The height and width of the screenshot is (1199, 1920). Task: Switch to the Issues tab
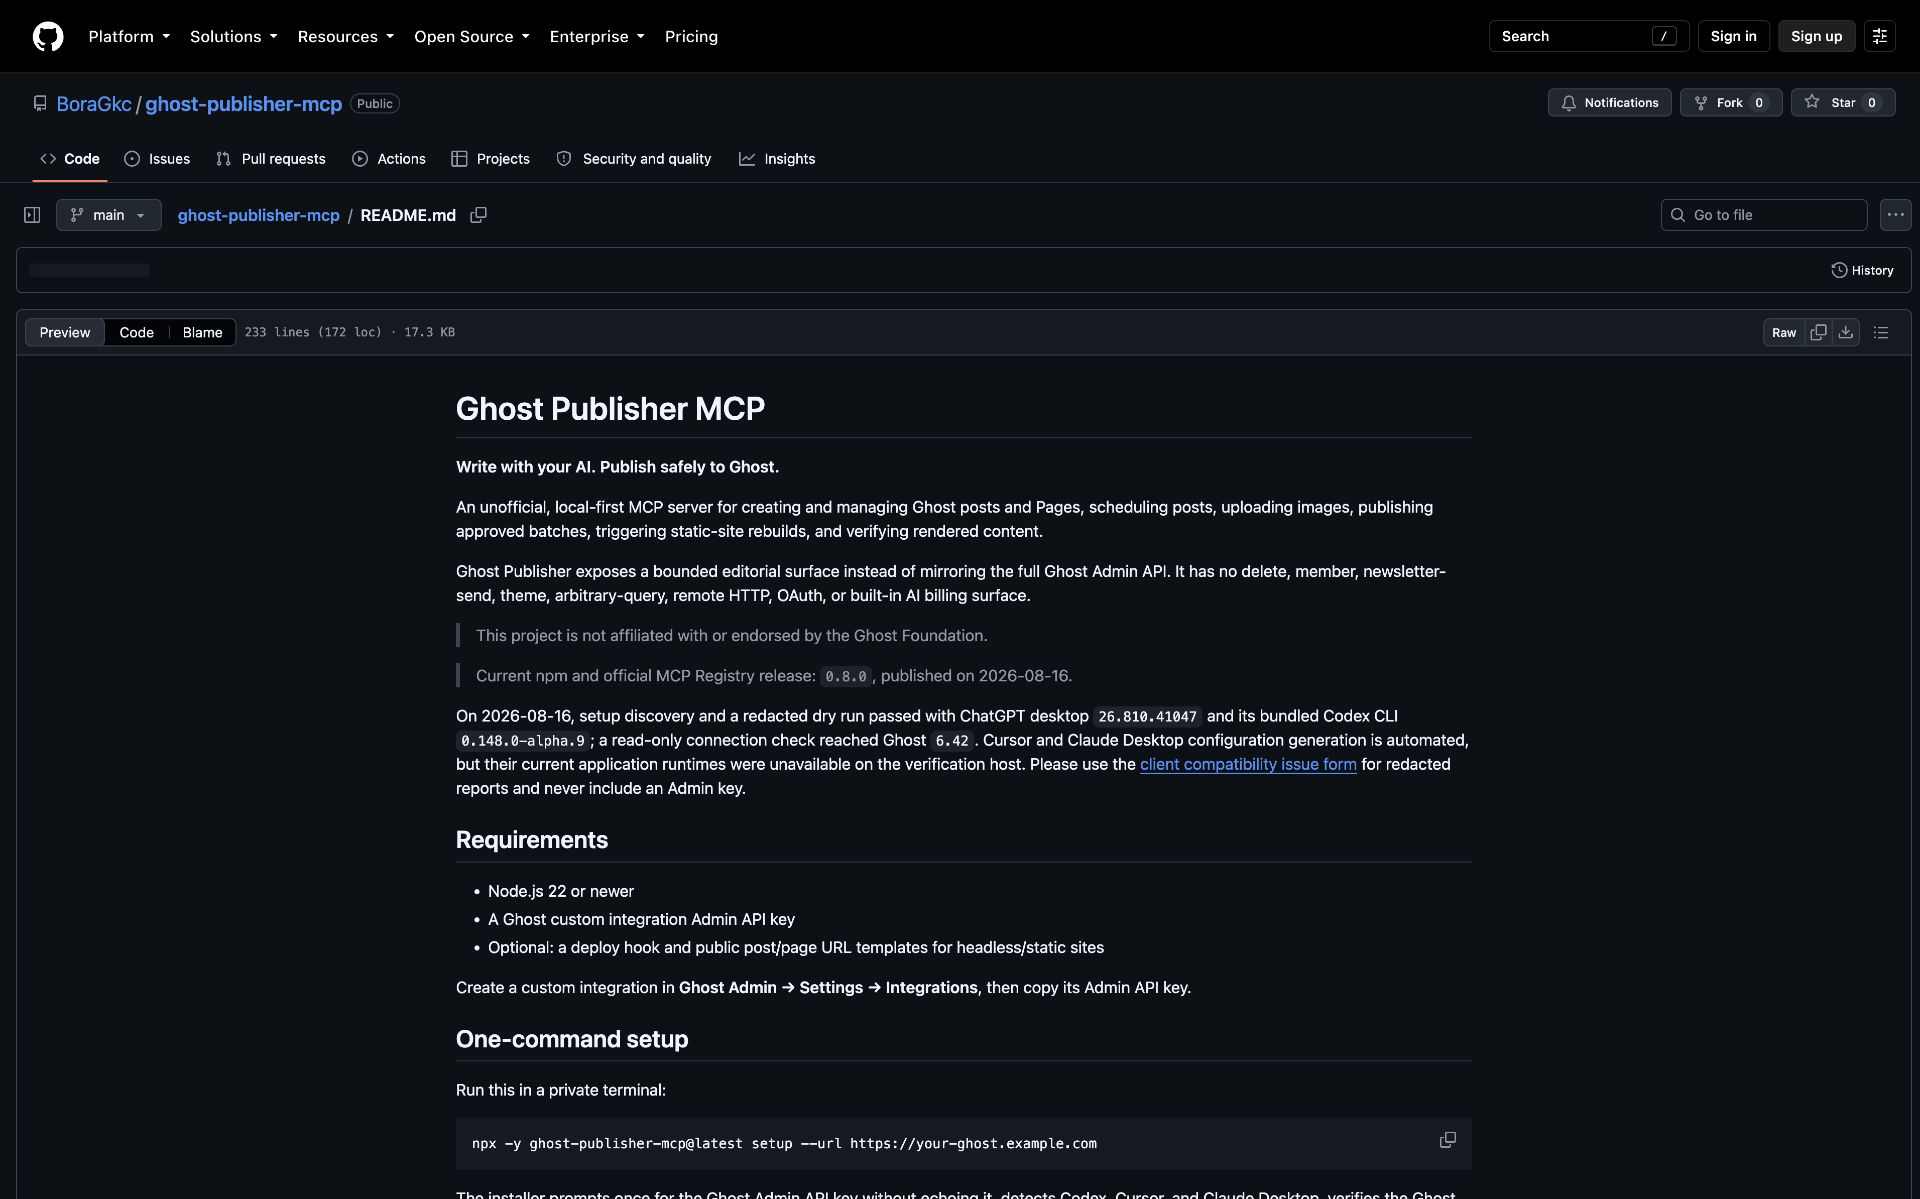coord(157,159)
